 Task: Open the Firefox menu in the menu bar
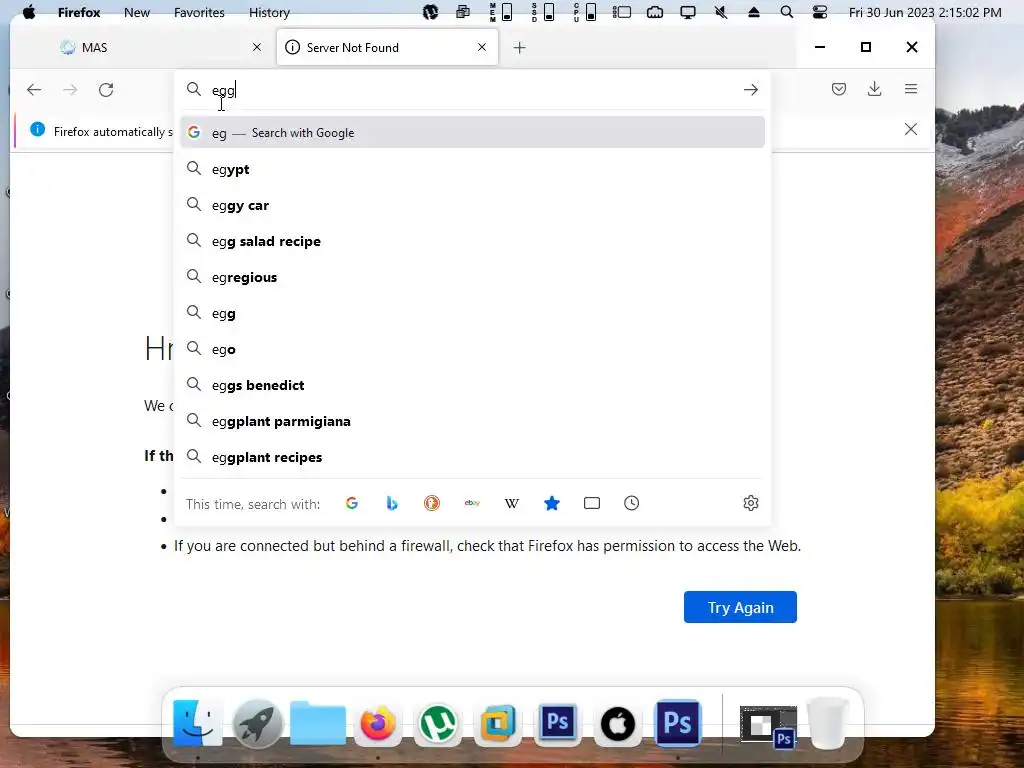[x=79, y=12]
